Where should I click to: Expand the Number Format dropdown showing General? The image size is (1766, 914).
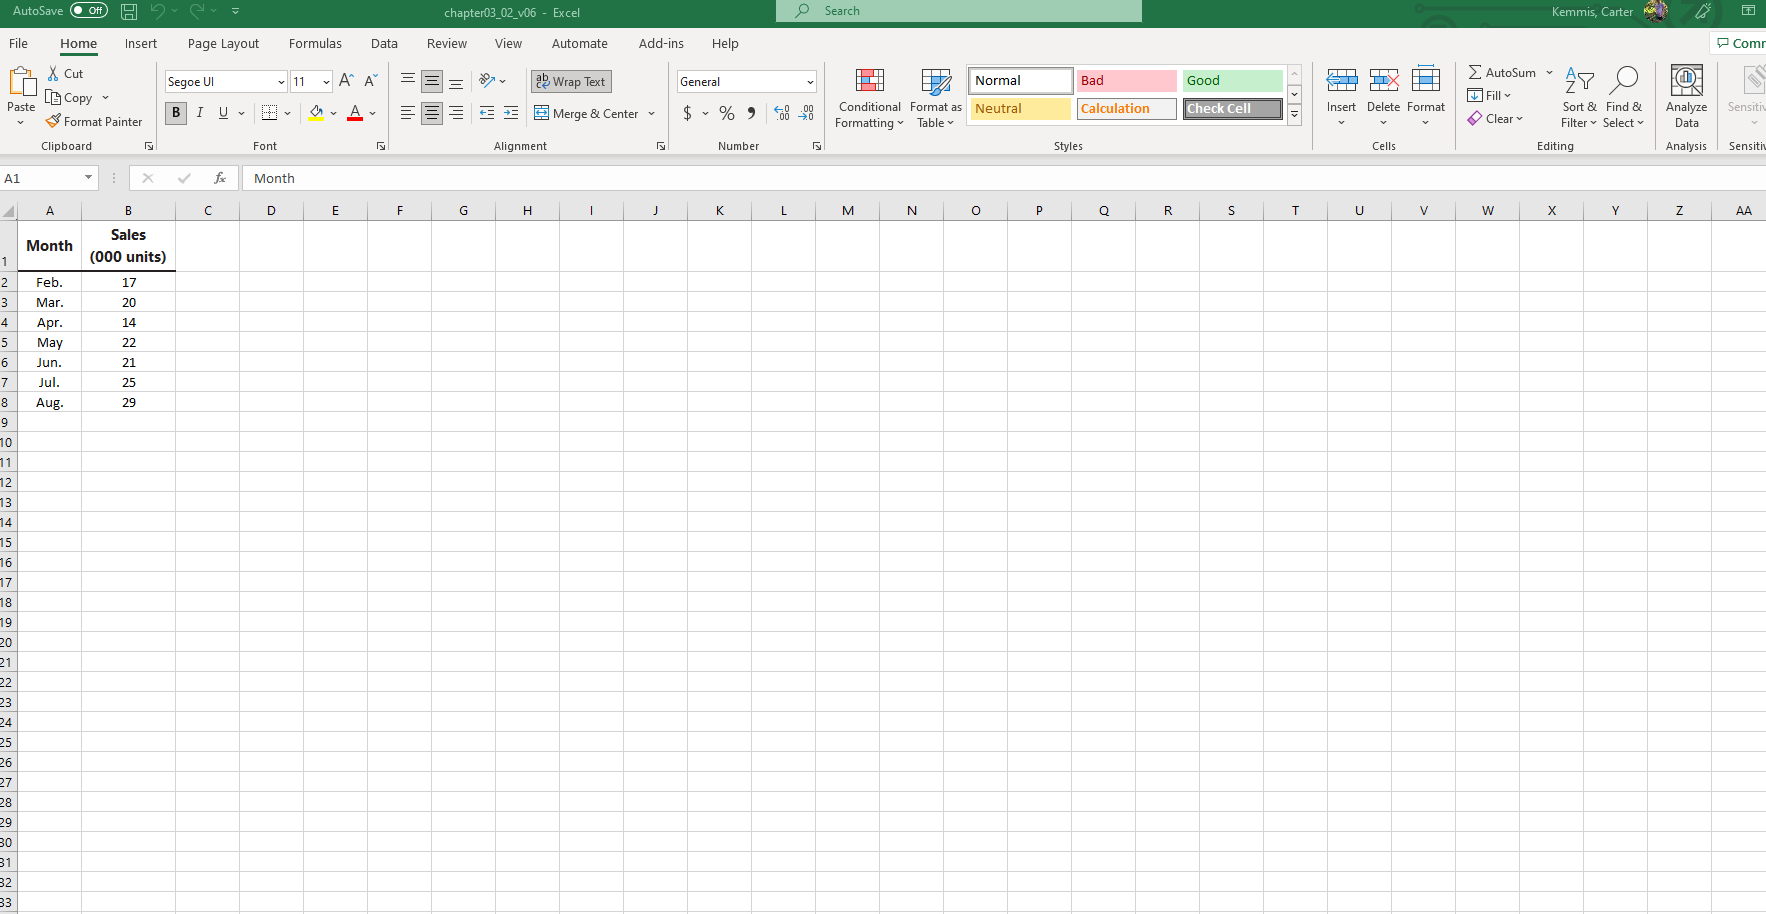tap(809, 81)
